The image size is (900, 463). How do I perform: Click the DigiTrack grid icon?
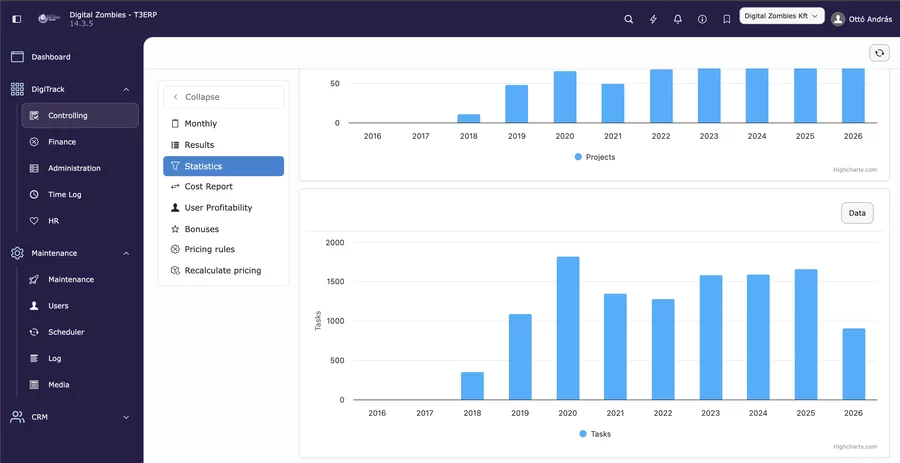click(17, 89)
